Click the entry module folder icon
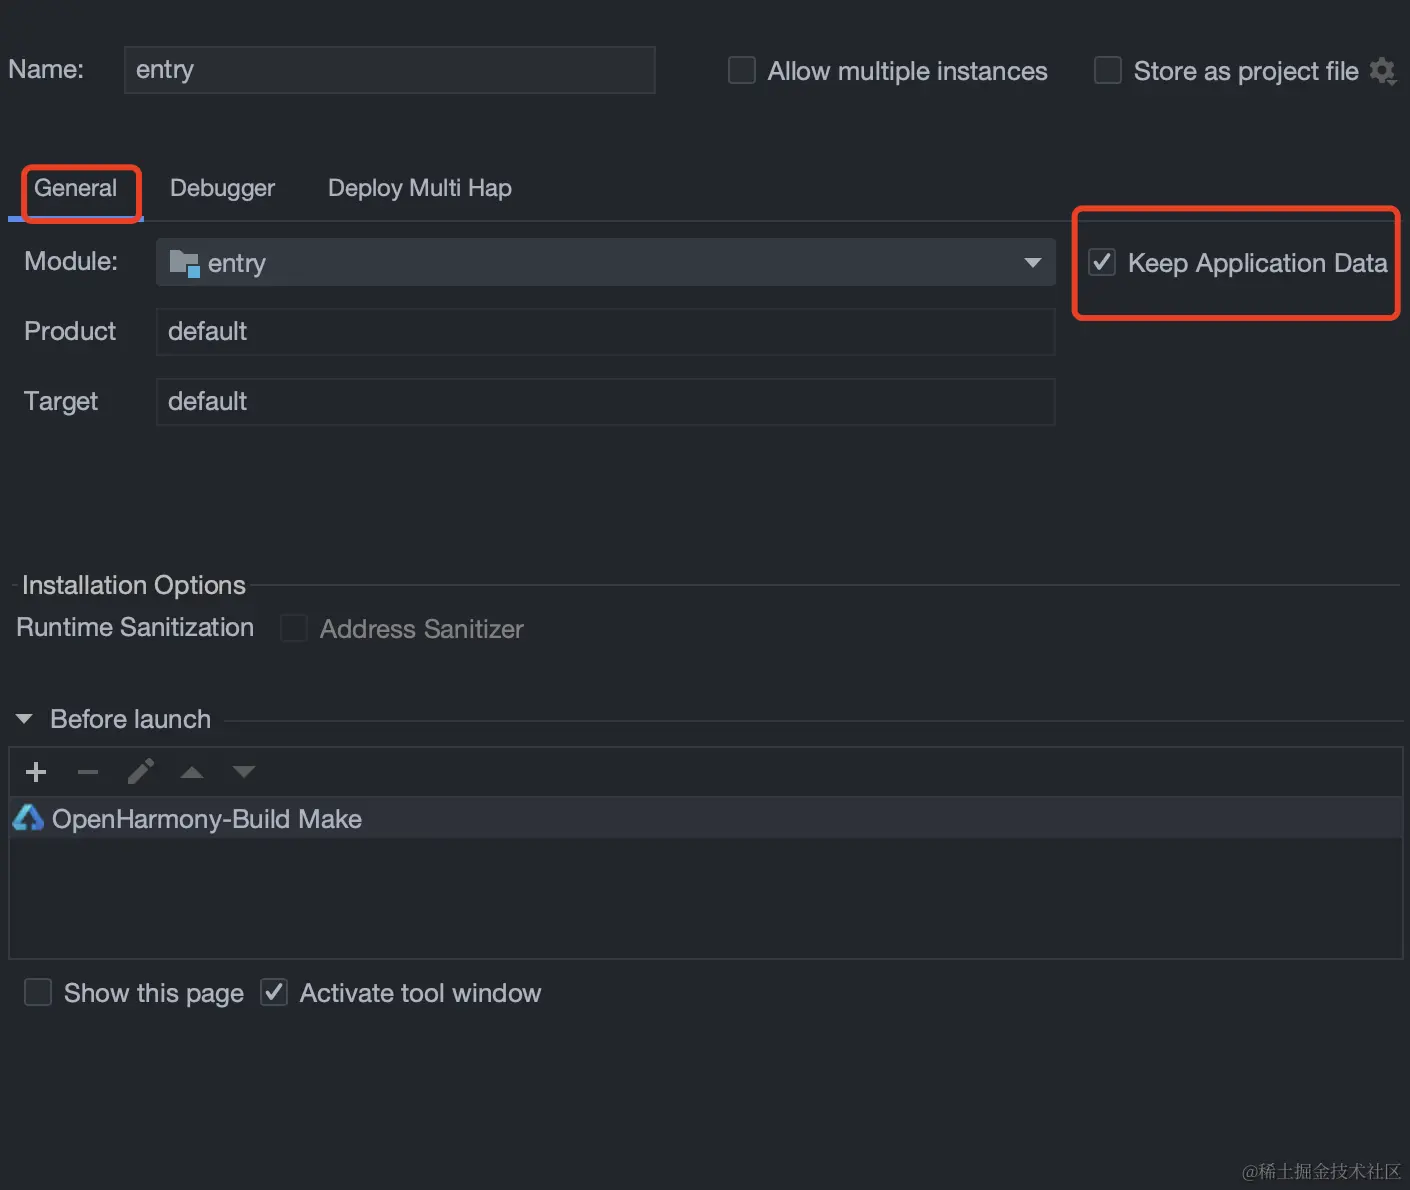 184,263
